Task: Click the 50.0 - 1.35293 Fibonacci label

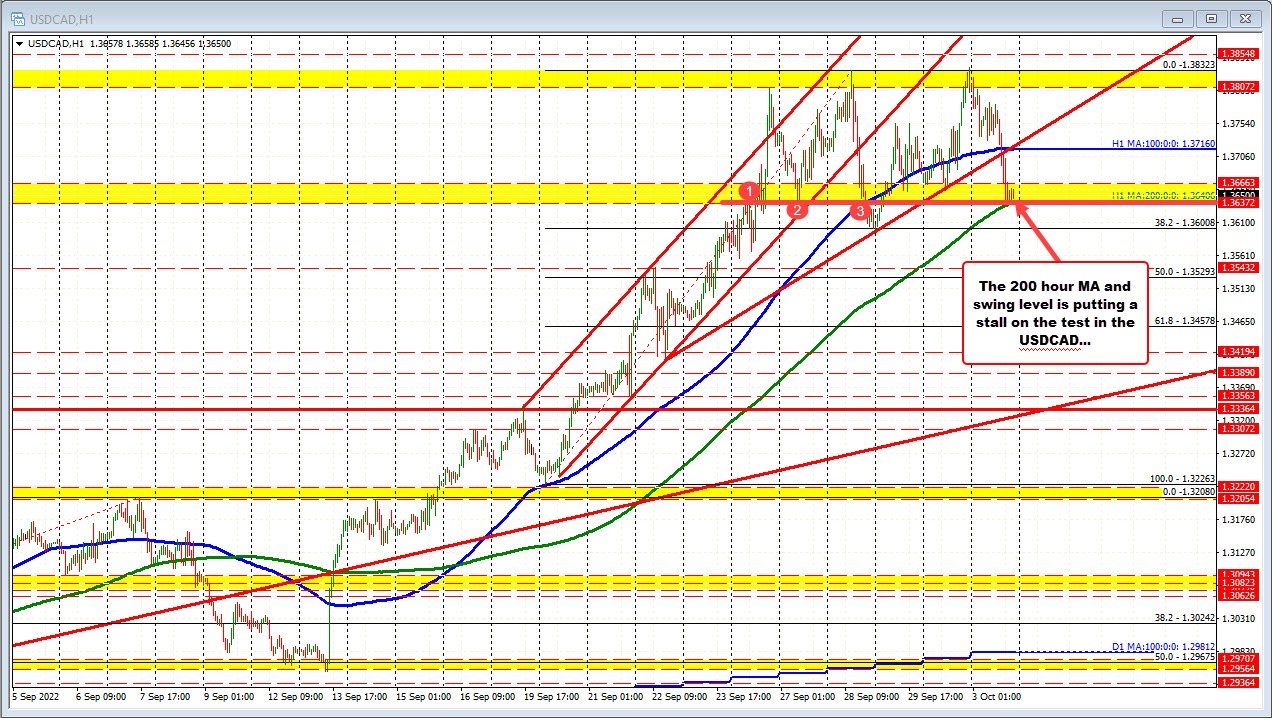Action: [1185, 271]
